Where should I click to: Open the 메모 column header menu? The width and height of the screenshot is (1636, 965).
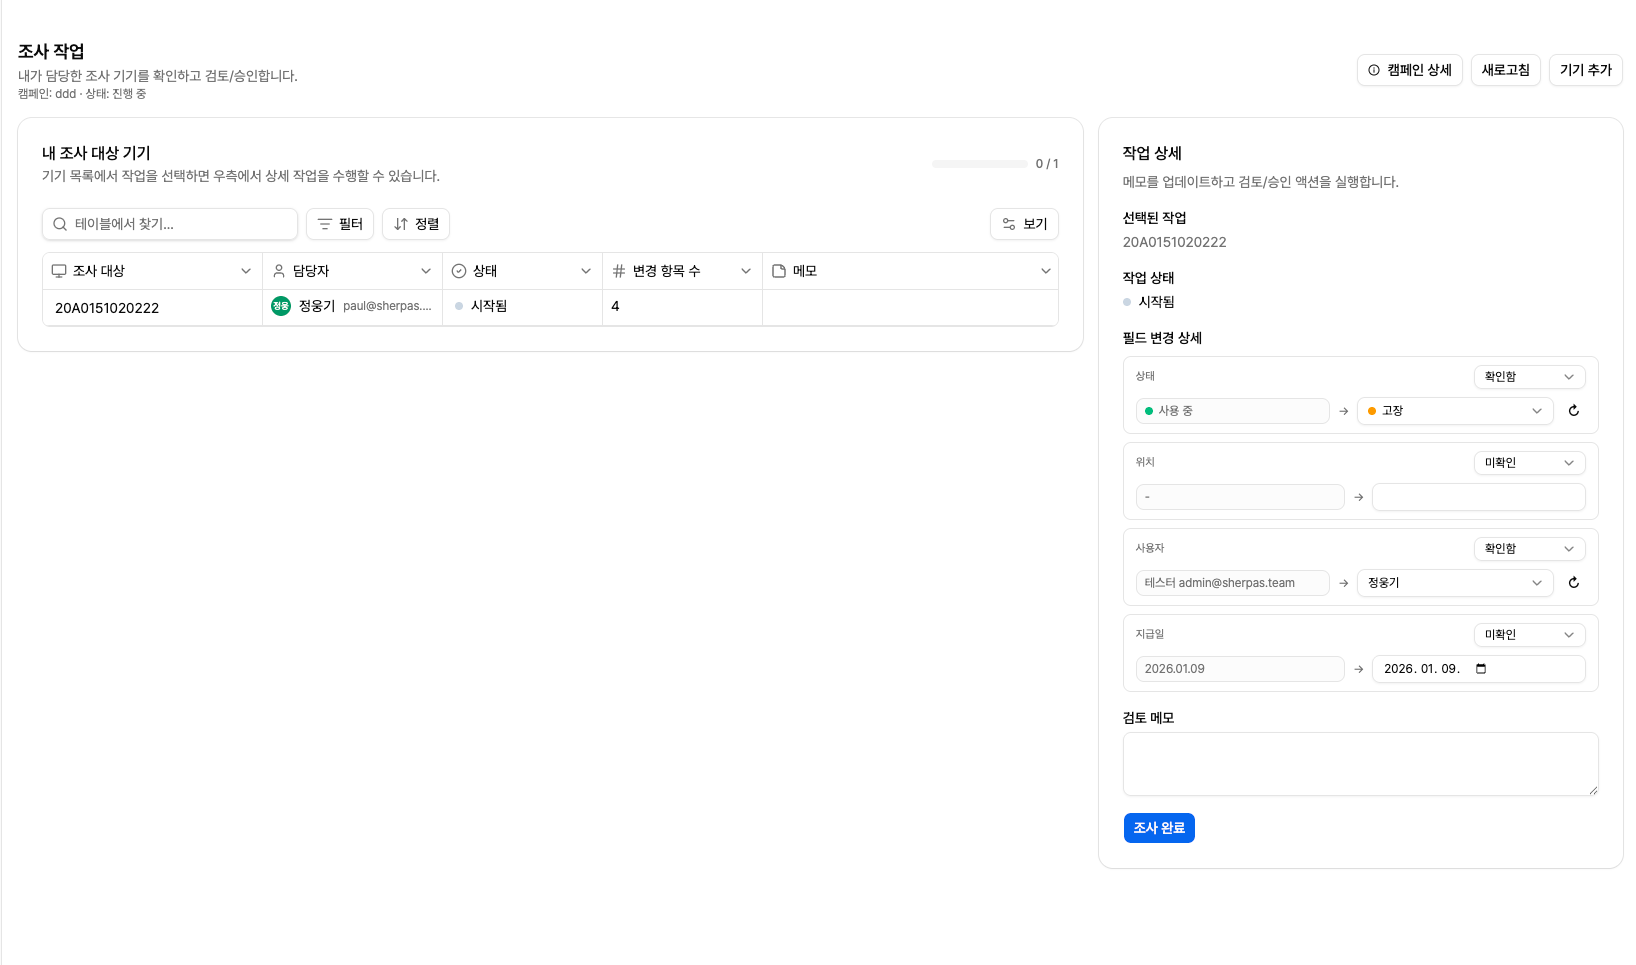click(1046, 271)
